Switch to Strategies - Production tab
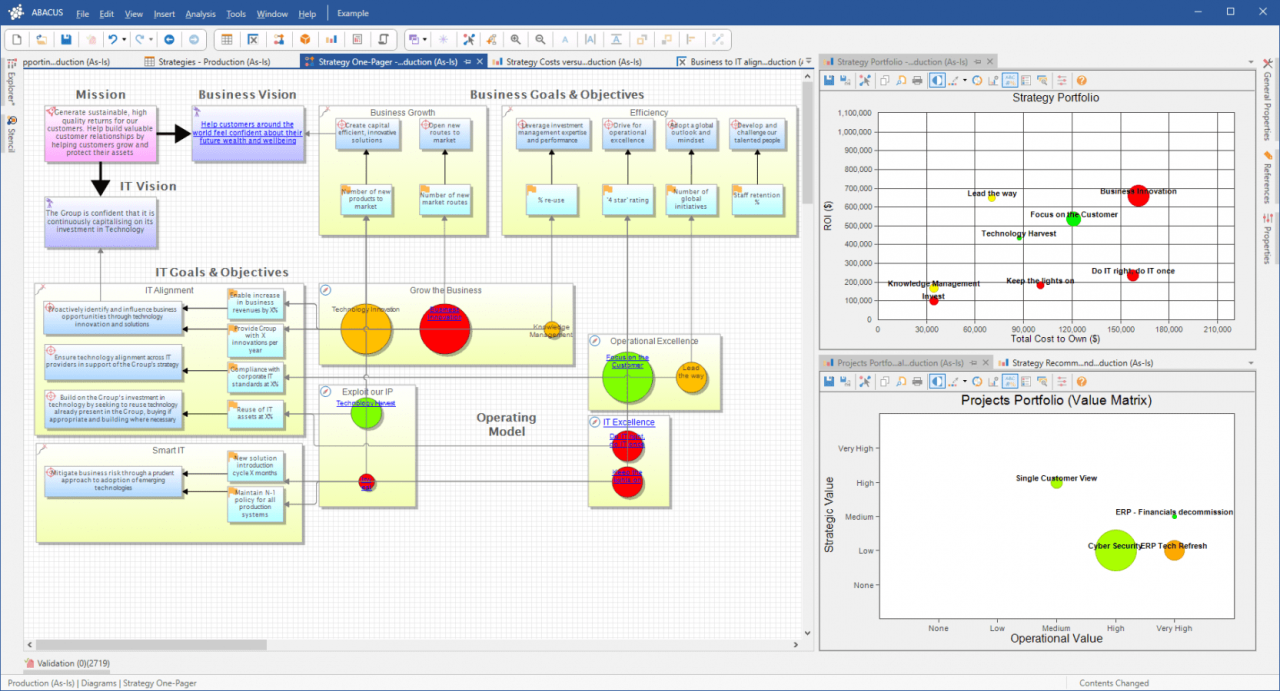The width and height of the screenshot is (1280, 691). [216, 61]
